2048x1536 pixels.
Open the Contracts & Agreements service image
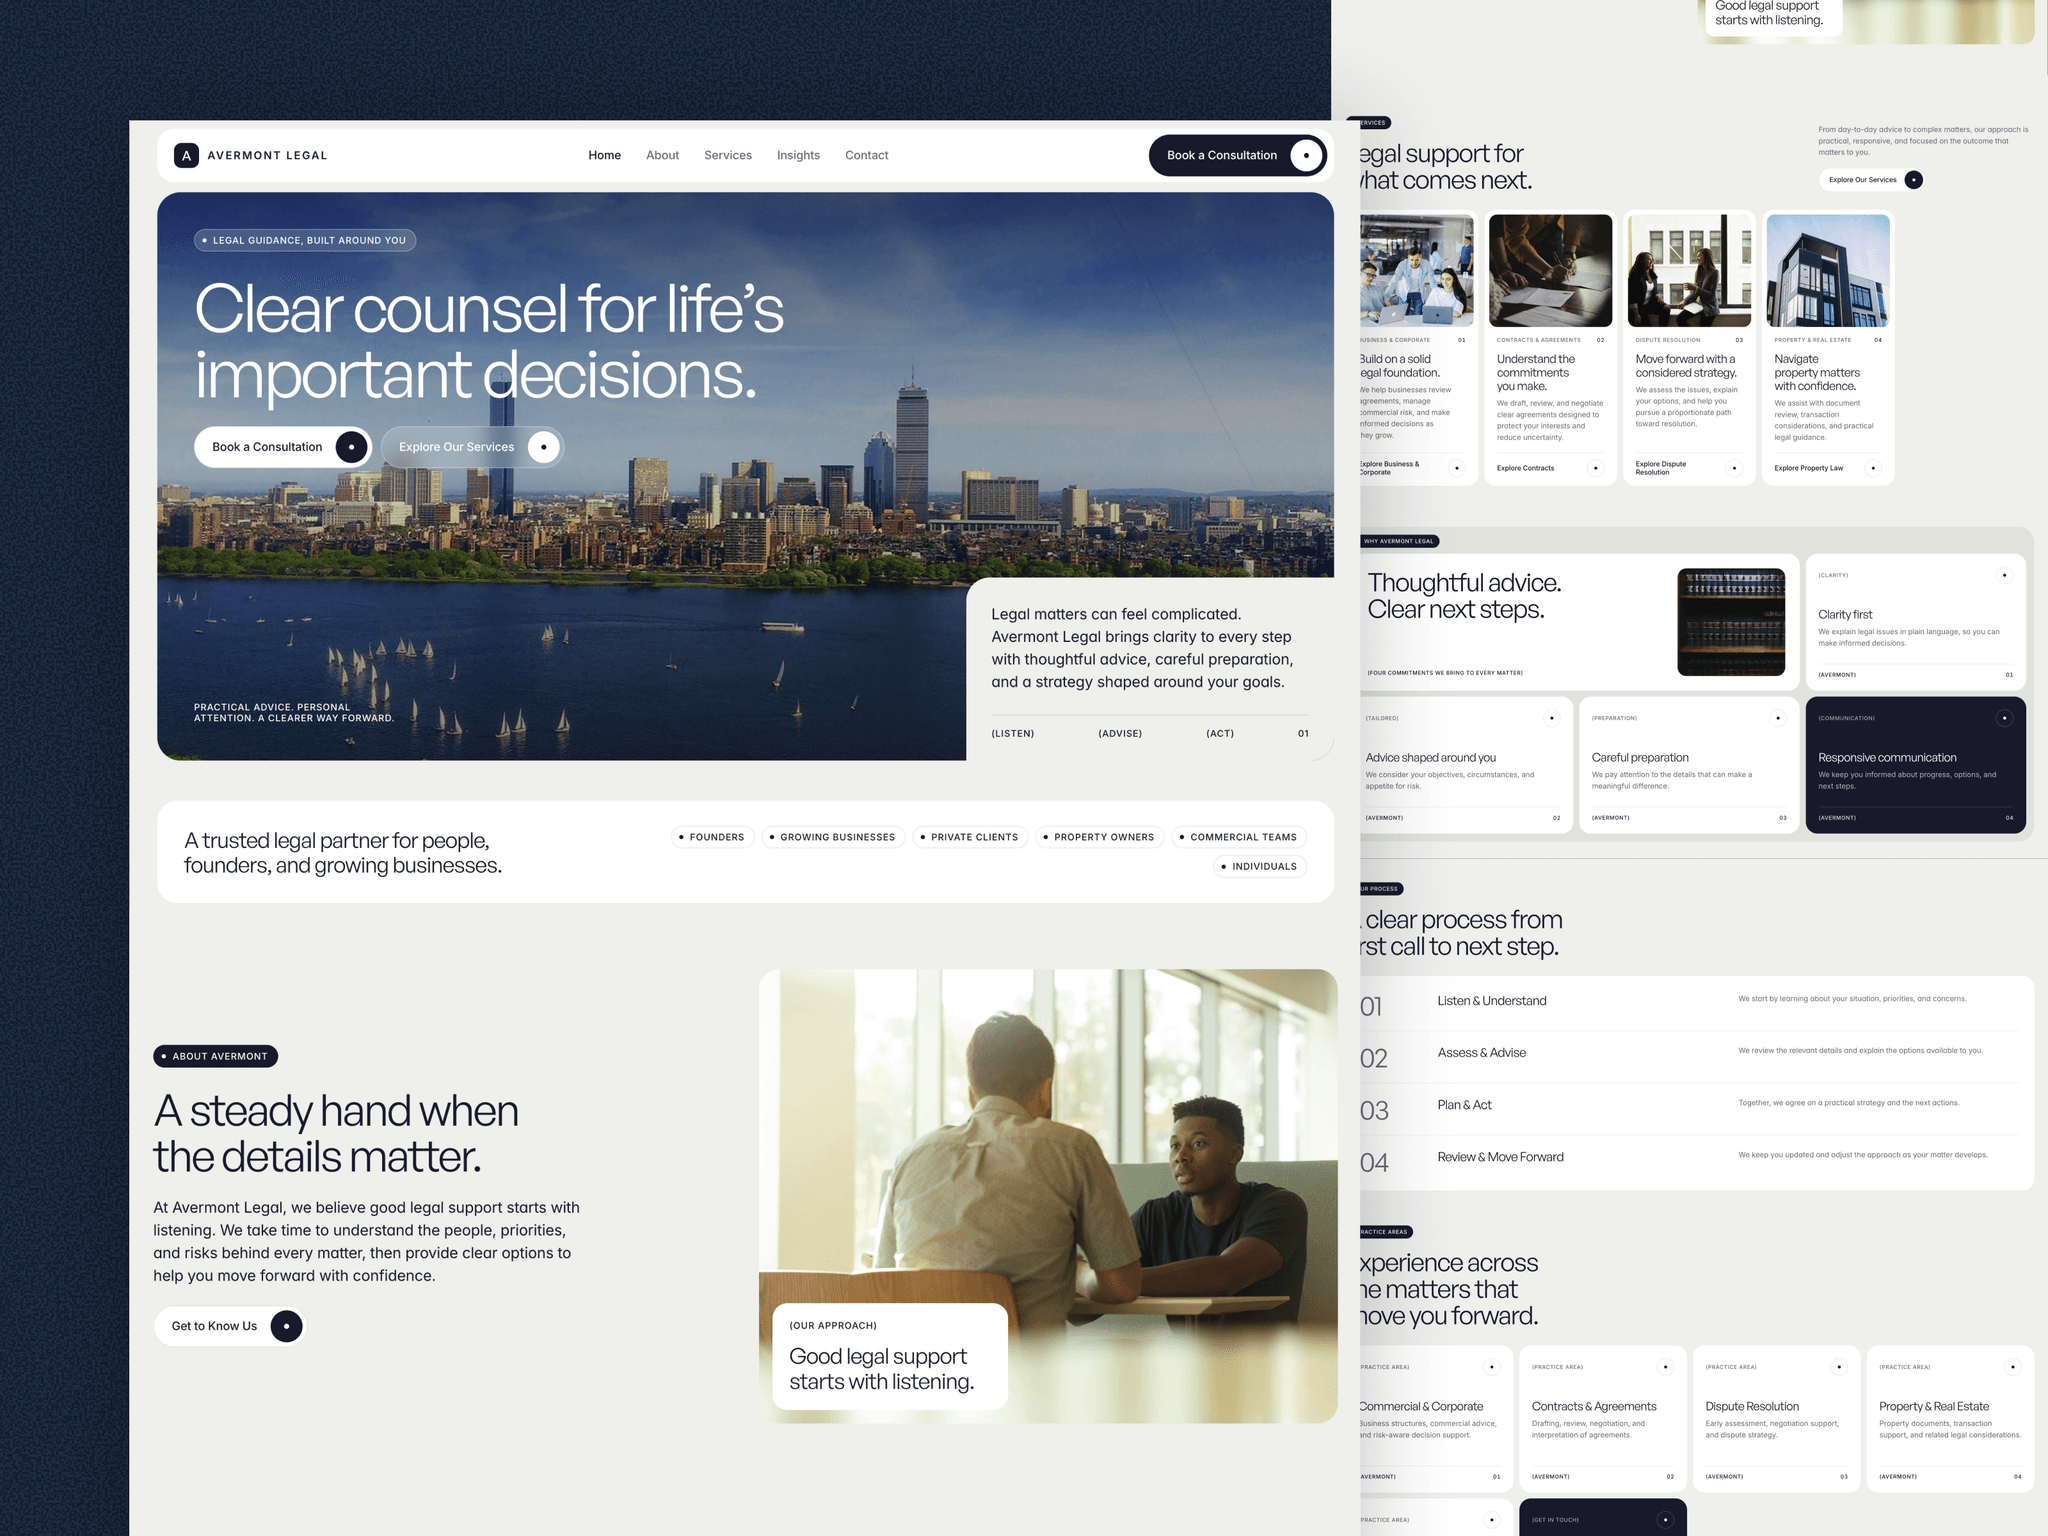pyautogui.click(x=1550, y=270)
